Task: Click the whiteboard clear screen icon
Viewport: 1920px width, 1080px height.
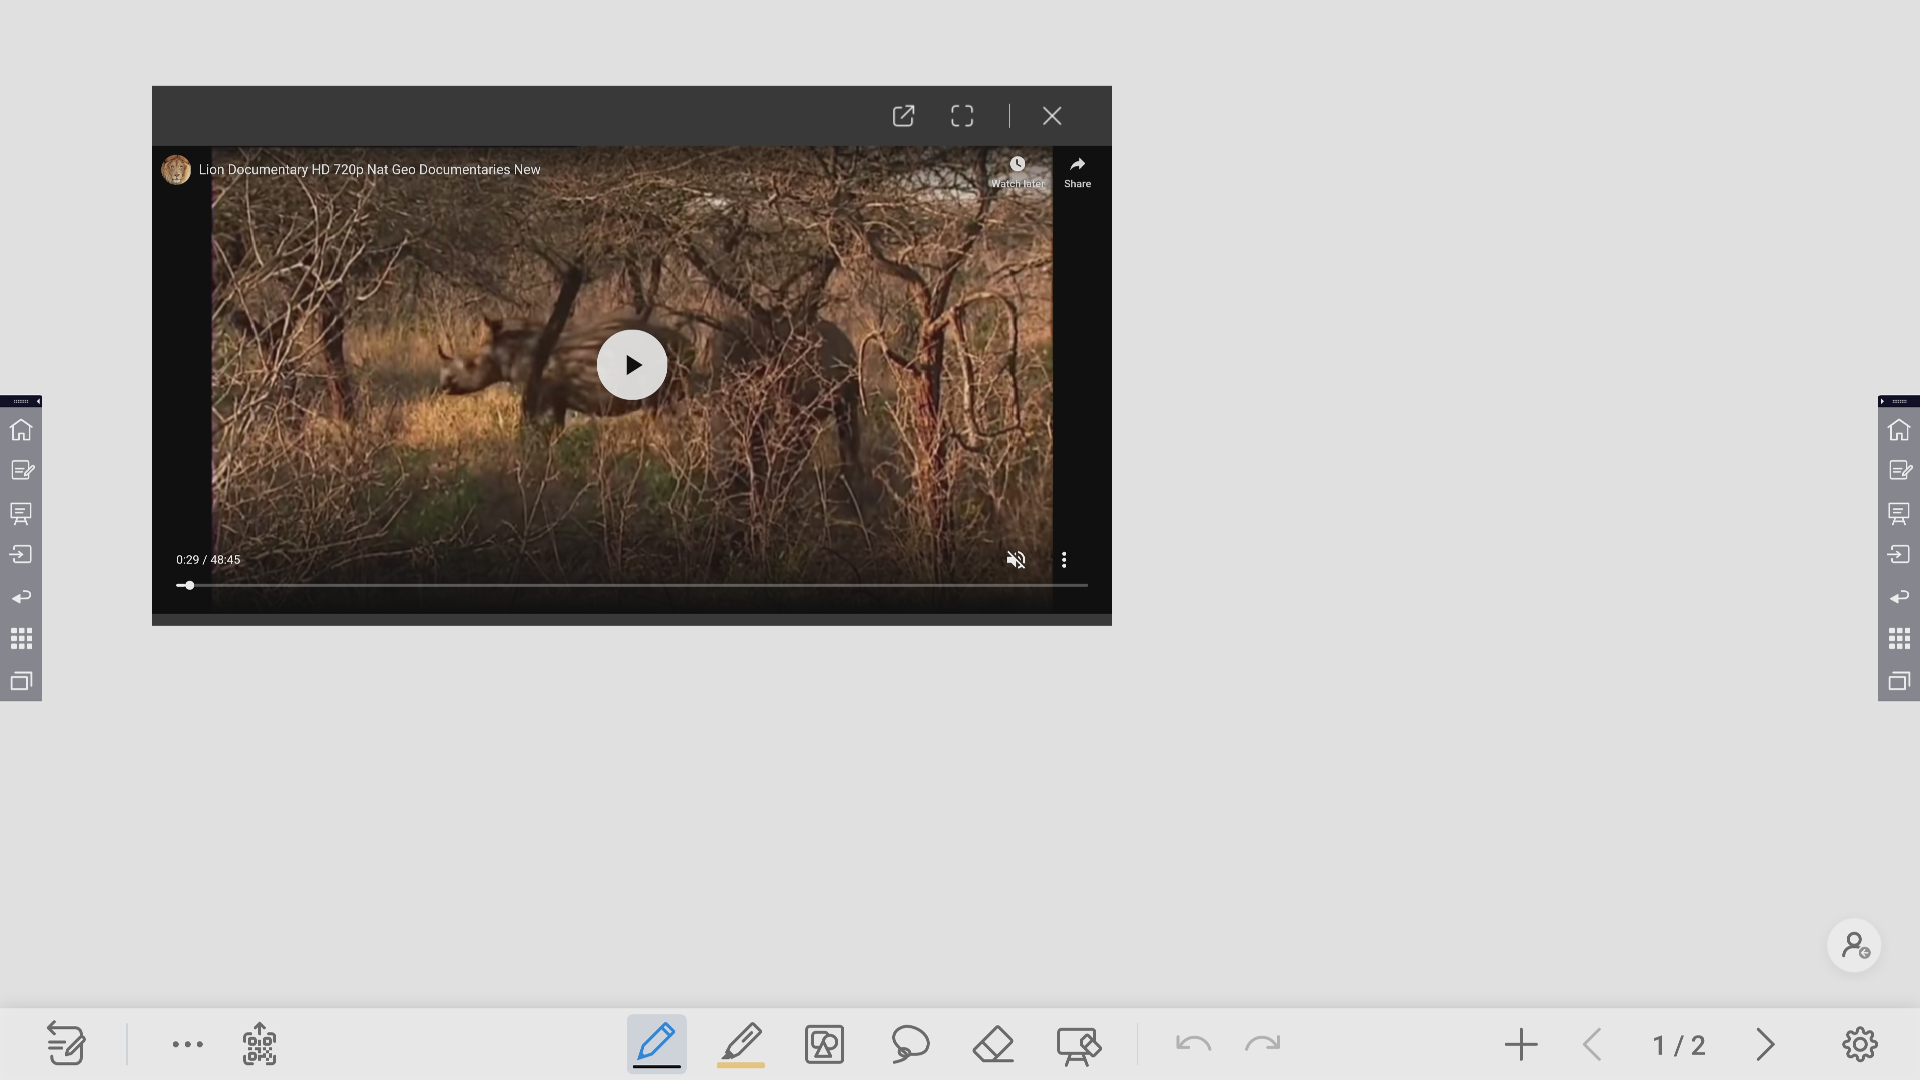Action: pos(1078,1046)
